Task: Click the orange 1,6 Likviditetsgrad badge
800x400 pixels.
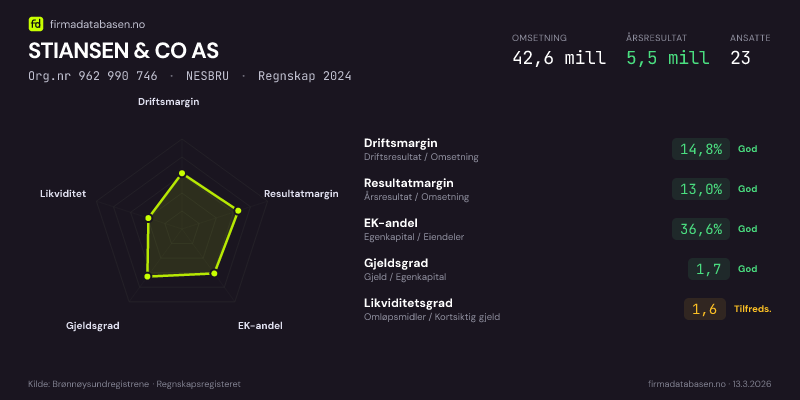Action: pyautogui.click(x=704, y=309)
